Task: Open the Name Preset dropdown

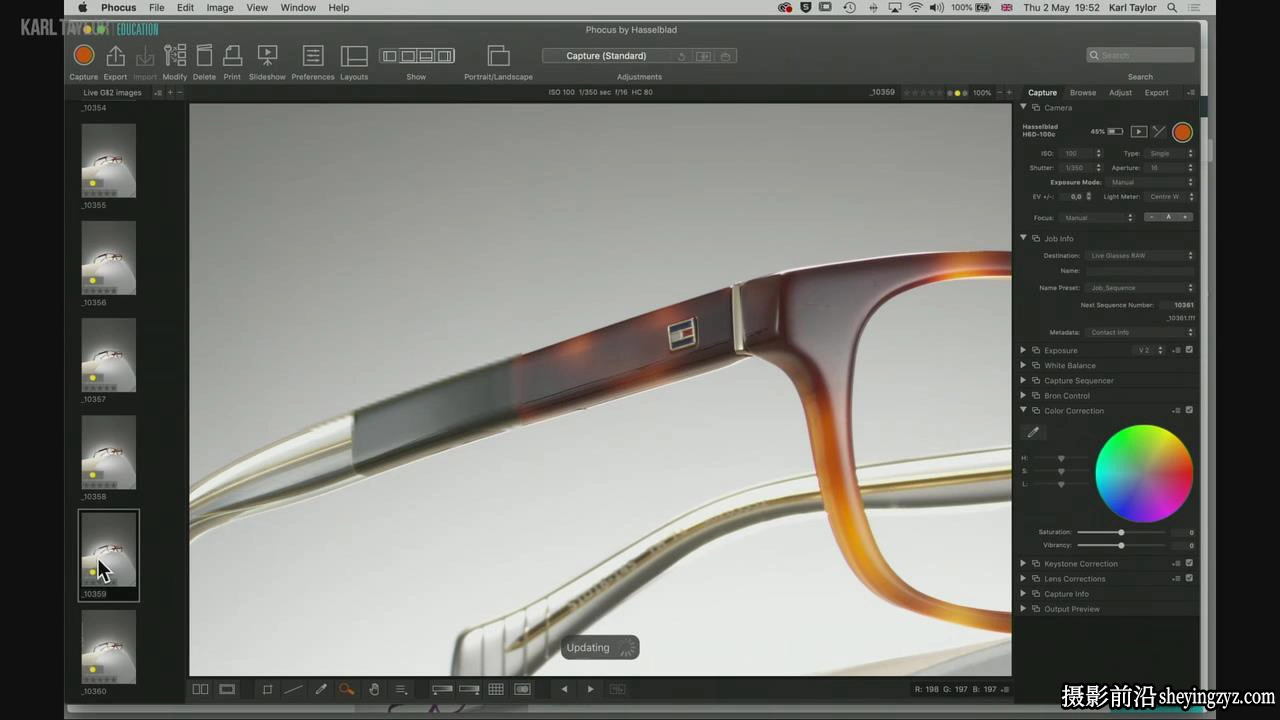Action: coord(1140,288)
